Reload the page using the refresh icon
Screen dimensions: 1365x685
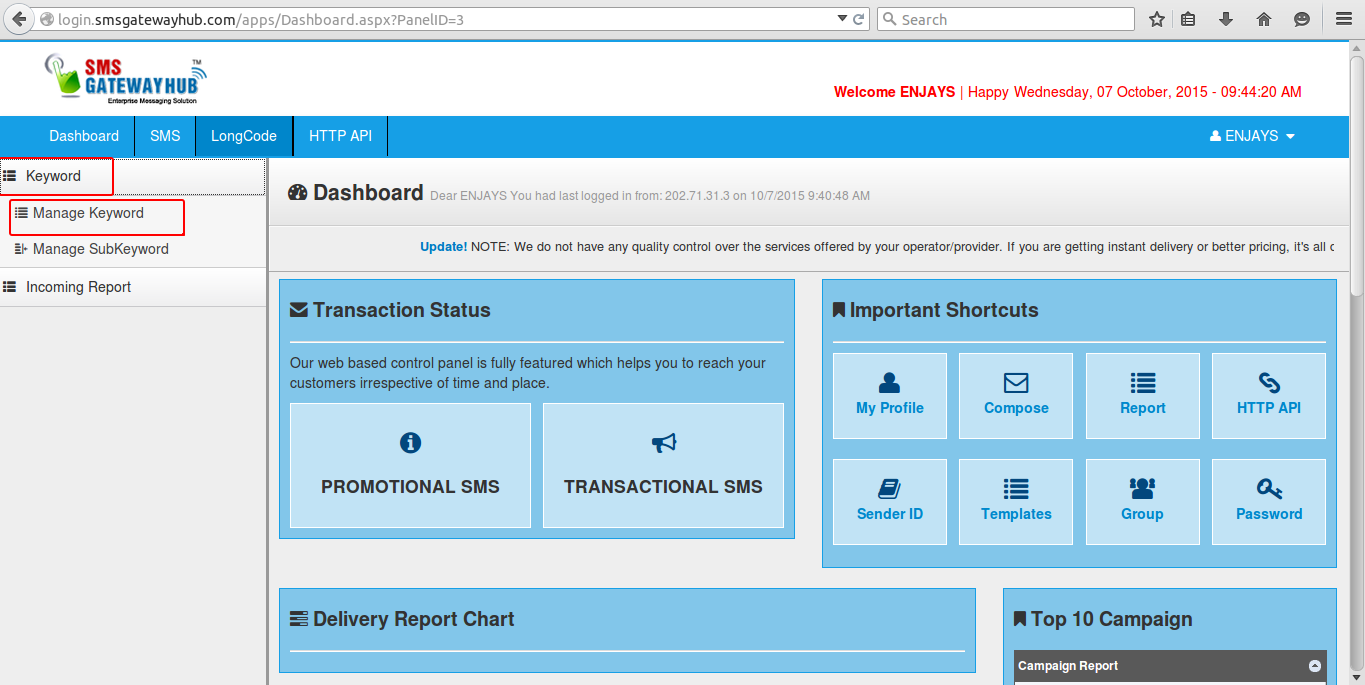pos(859,19)
